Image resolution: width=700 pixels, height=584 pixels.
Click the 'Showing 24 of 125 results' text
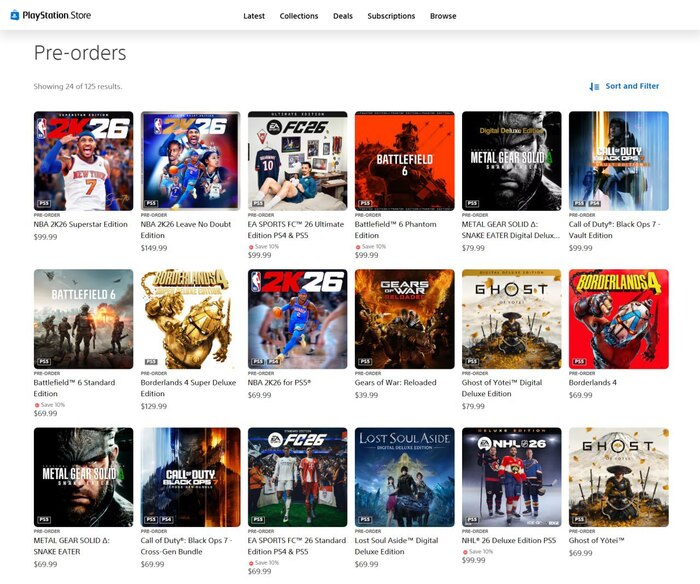pyautogui.click(x=78, y=86)
